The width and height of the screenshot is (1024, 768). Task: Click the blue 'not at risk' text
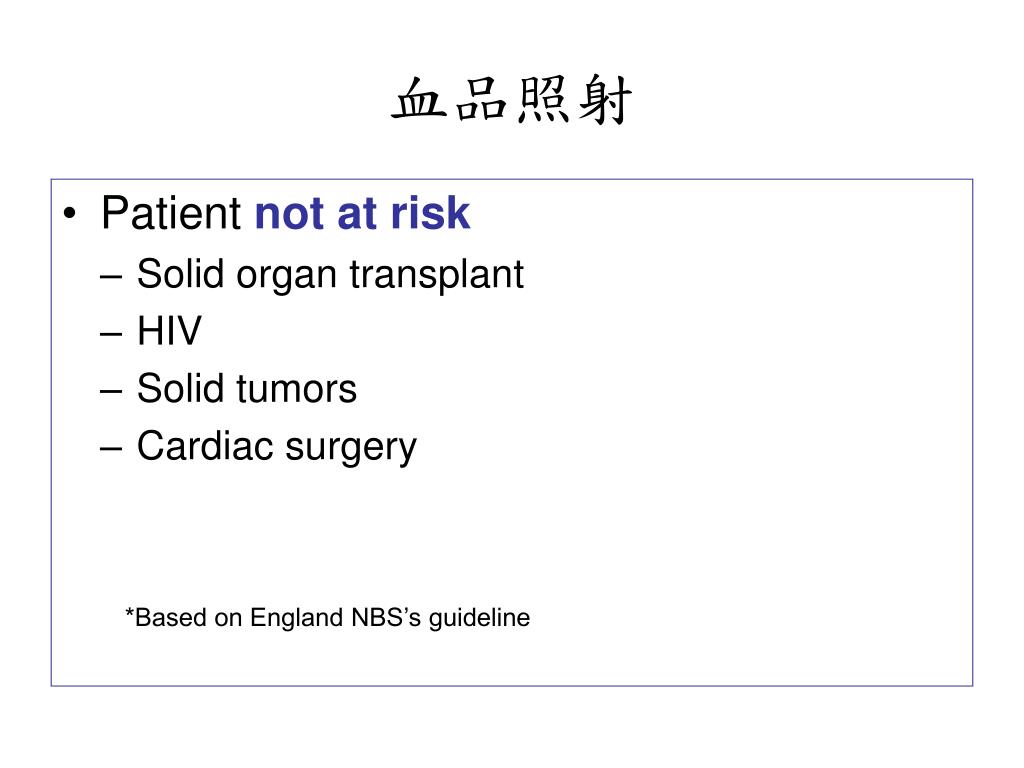point(362,213)
